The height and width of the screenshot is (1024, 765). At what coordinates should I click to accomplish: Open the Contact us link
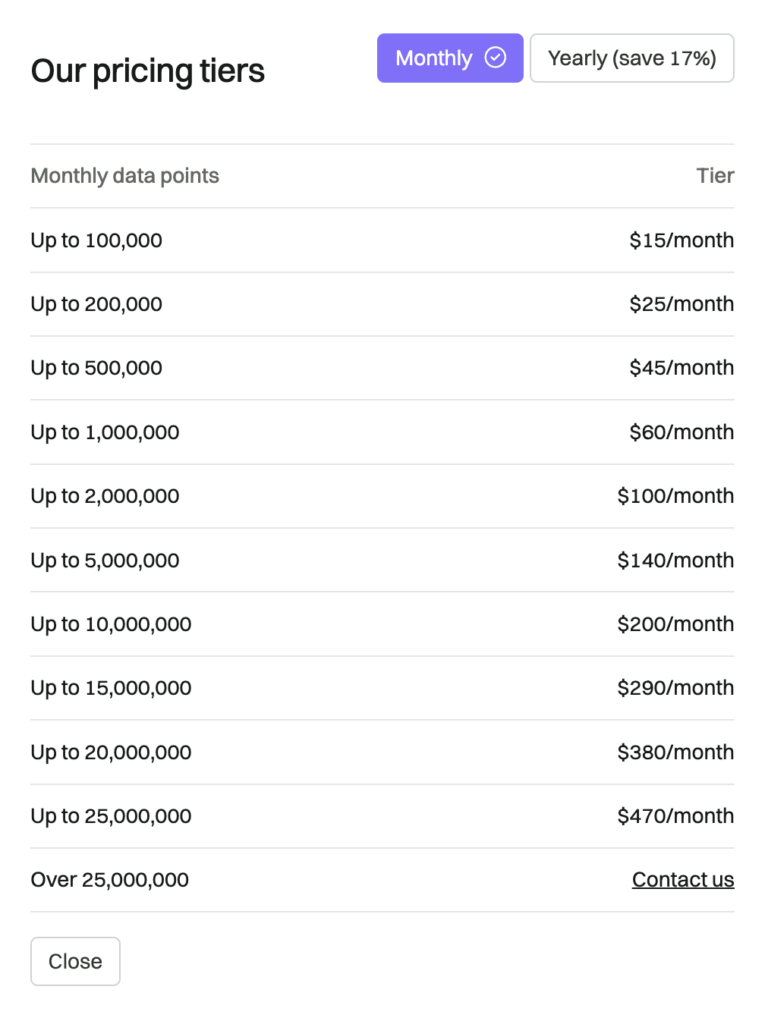[682, 880]
